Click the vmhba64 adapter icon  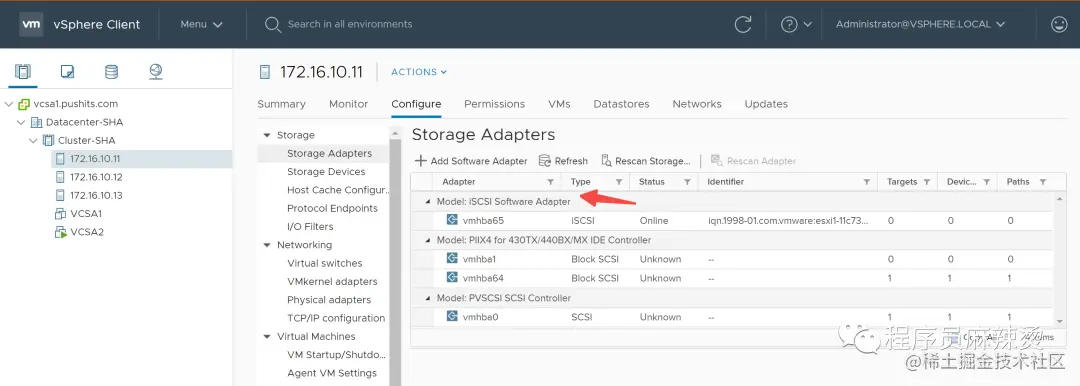point(452,277)
